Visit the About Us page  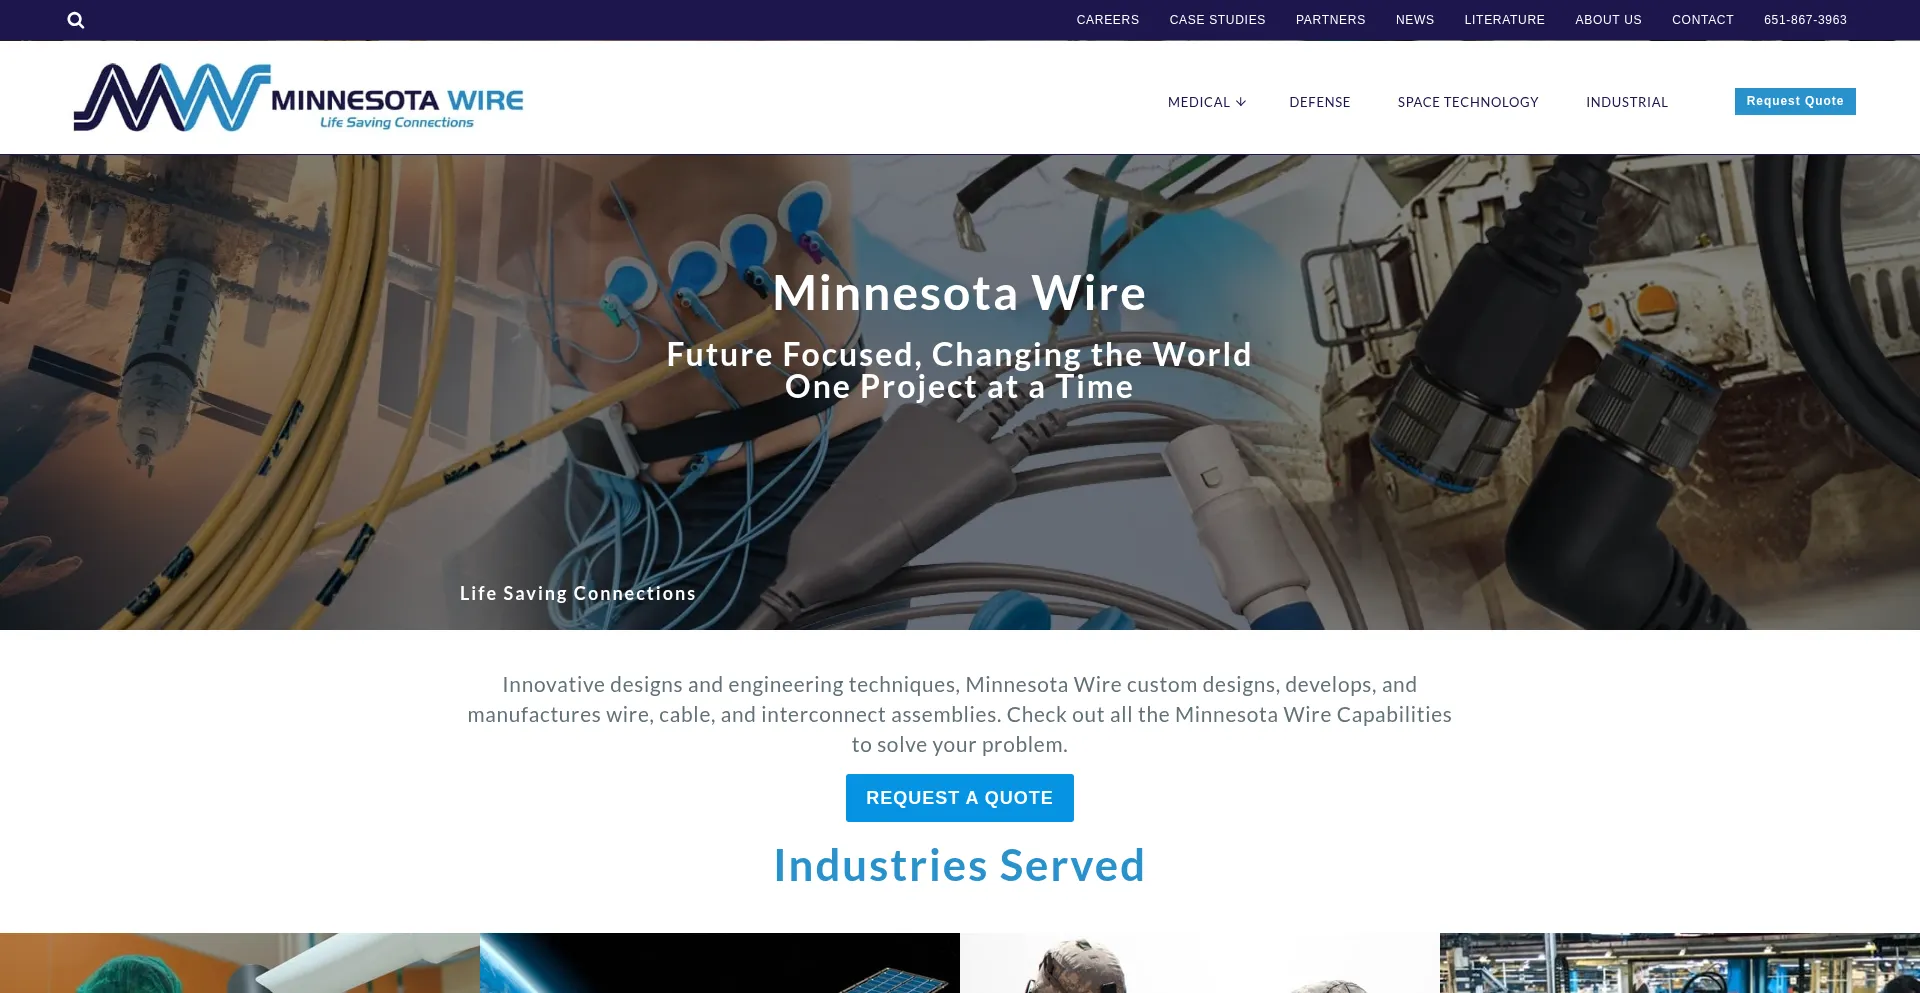pos(1609,20)
